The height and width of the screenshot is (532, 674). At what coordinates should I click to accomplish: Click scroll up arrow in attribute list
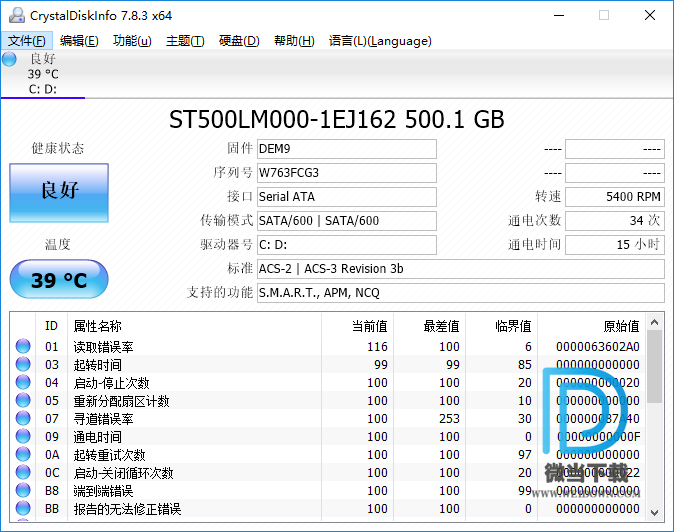[655, 322]
